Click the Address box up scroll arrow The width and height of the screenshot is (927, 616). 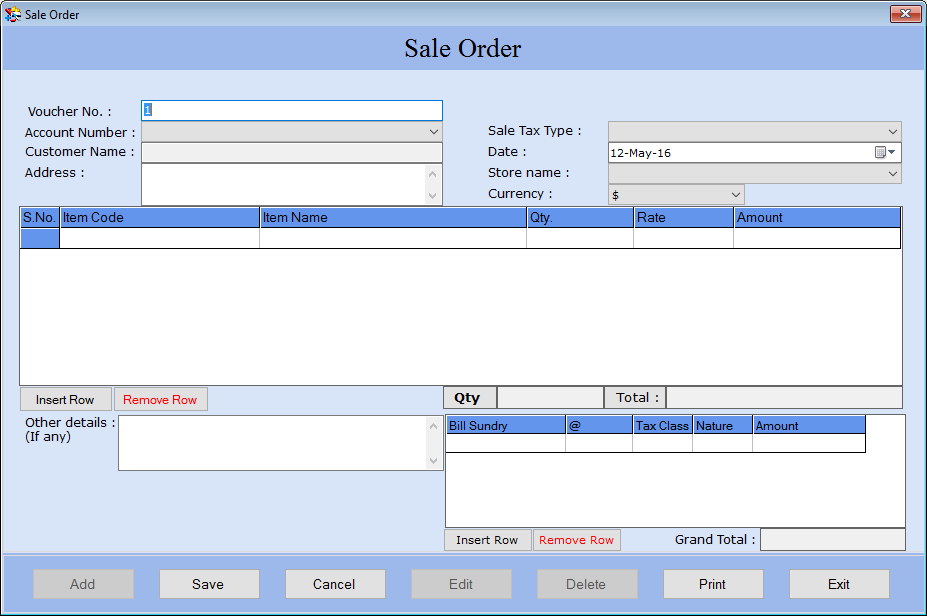tap(433, 174)
